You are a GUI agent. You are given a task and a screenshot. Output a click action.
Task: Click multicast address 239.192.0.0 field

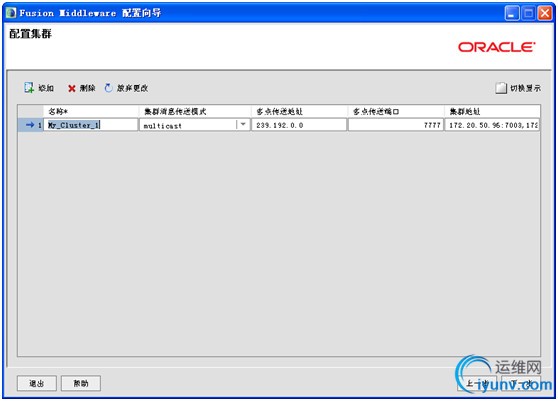[x=299, y=125]
